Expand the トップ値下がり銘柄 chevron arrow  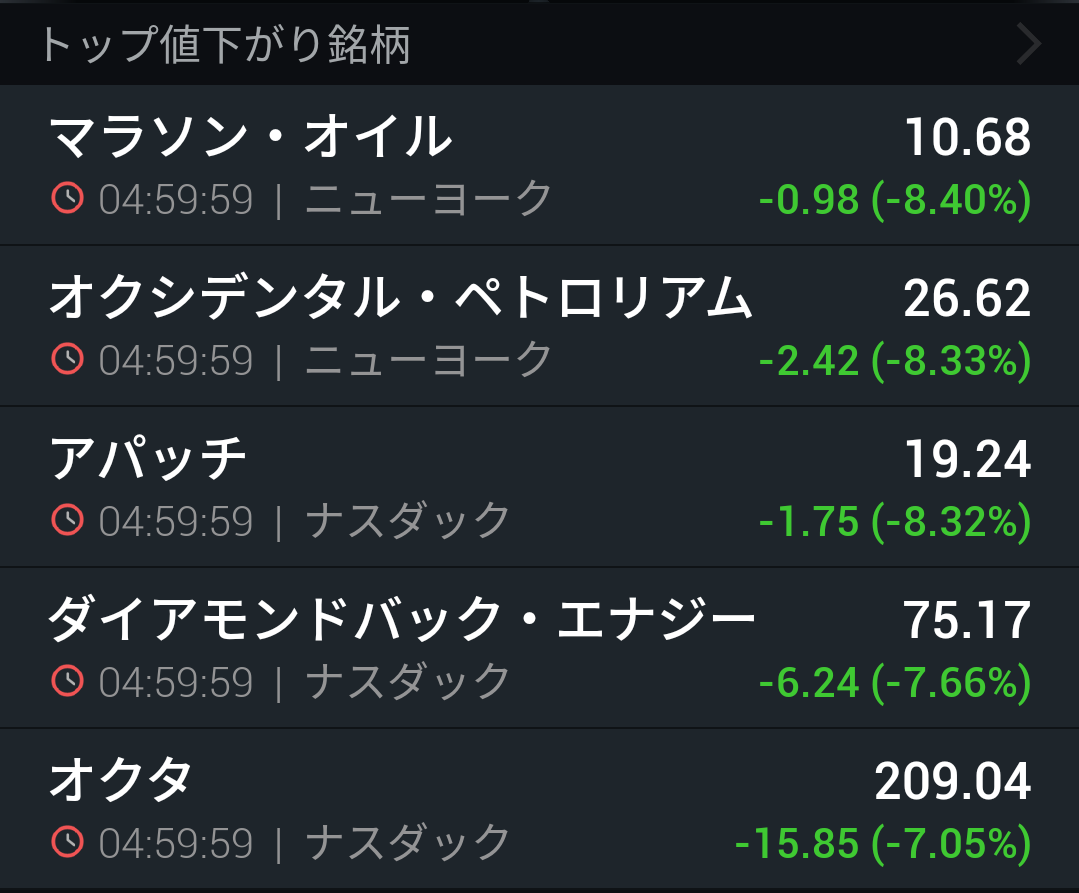tap(1029, 44)
